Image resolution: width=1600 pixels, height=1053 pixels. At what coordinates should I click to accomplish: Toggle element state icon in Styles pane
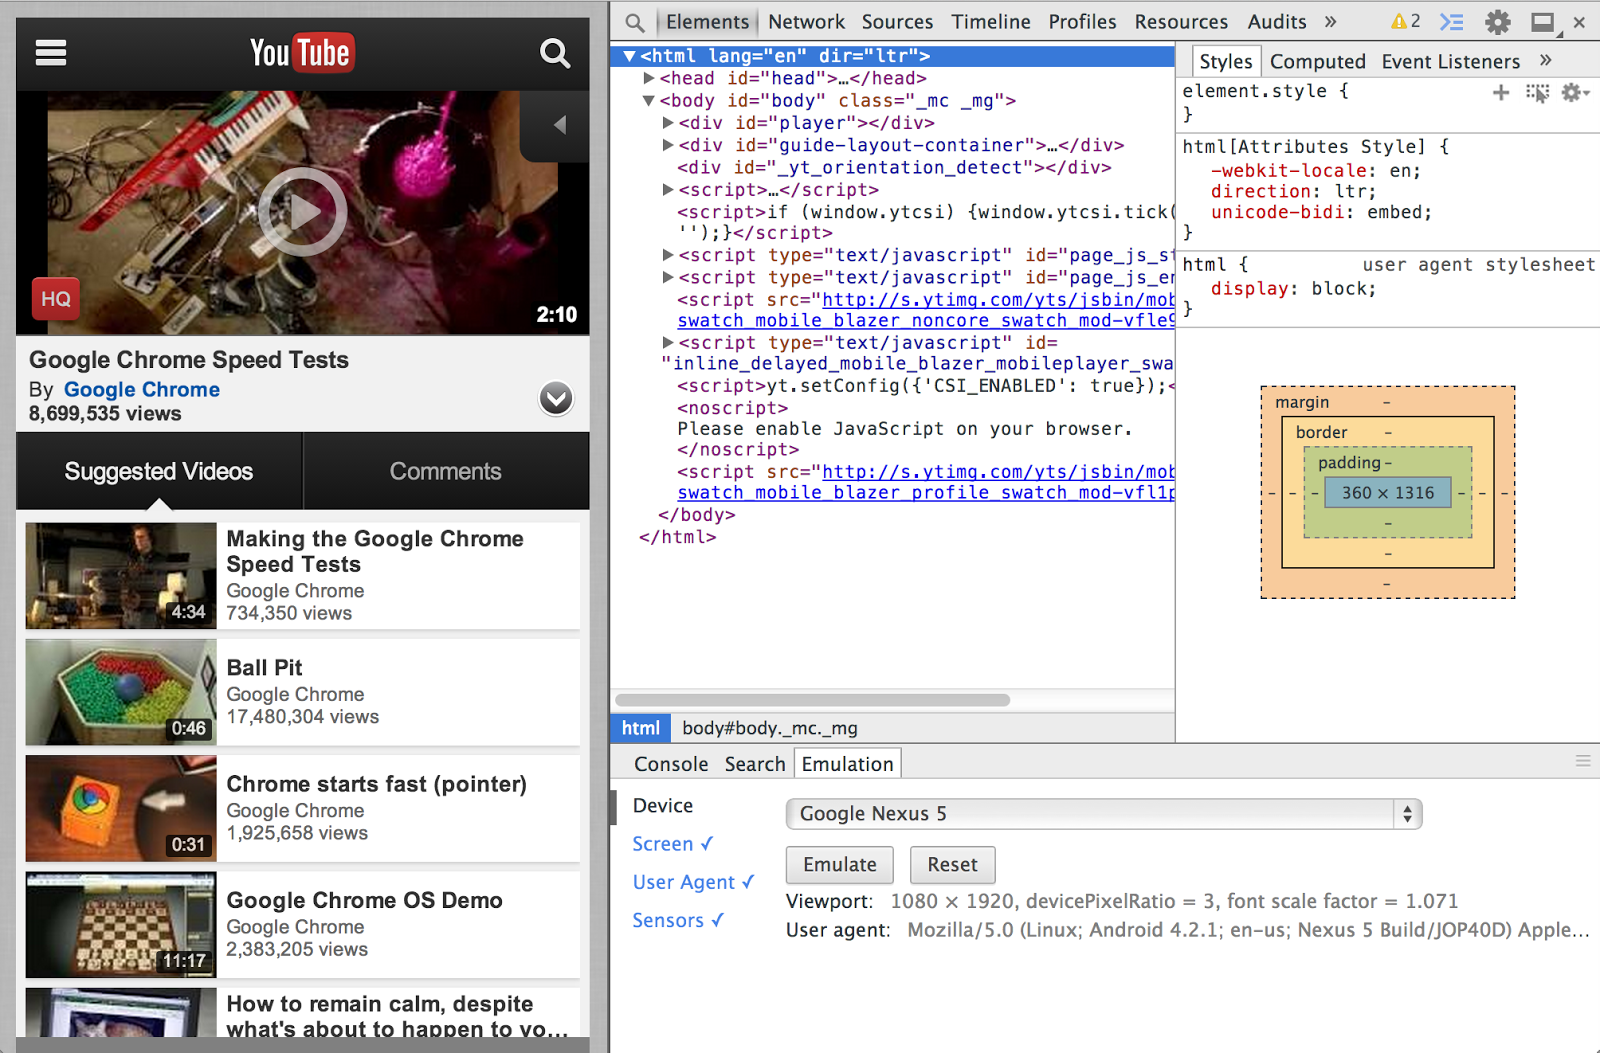[x=1537, y=93]
